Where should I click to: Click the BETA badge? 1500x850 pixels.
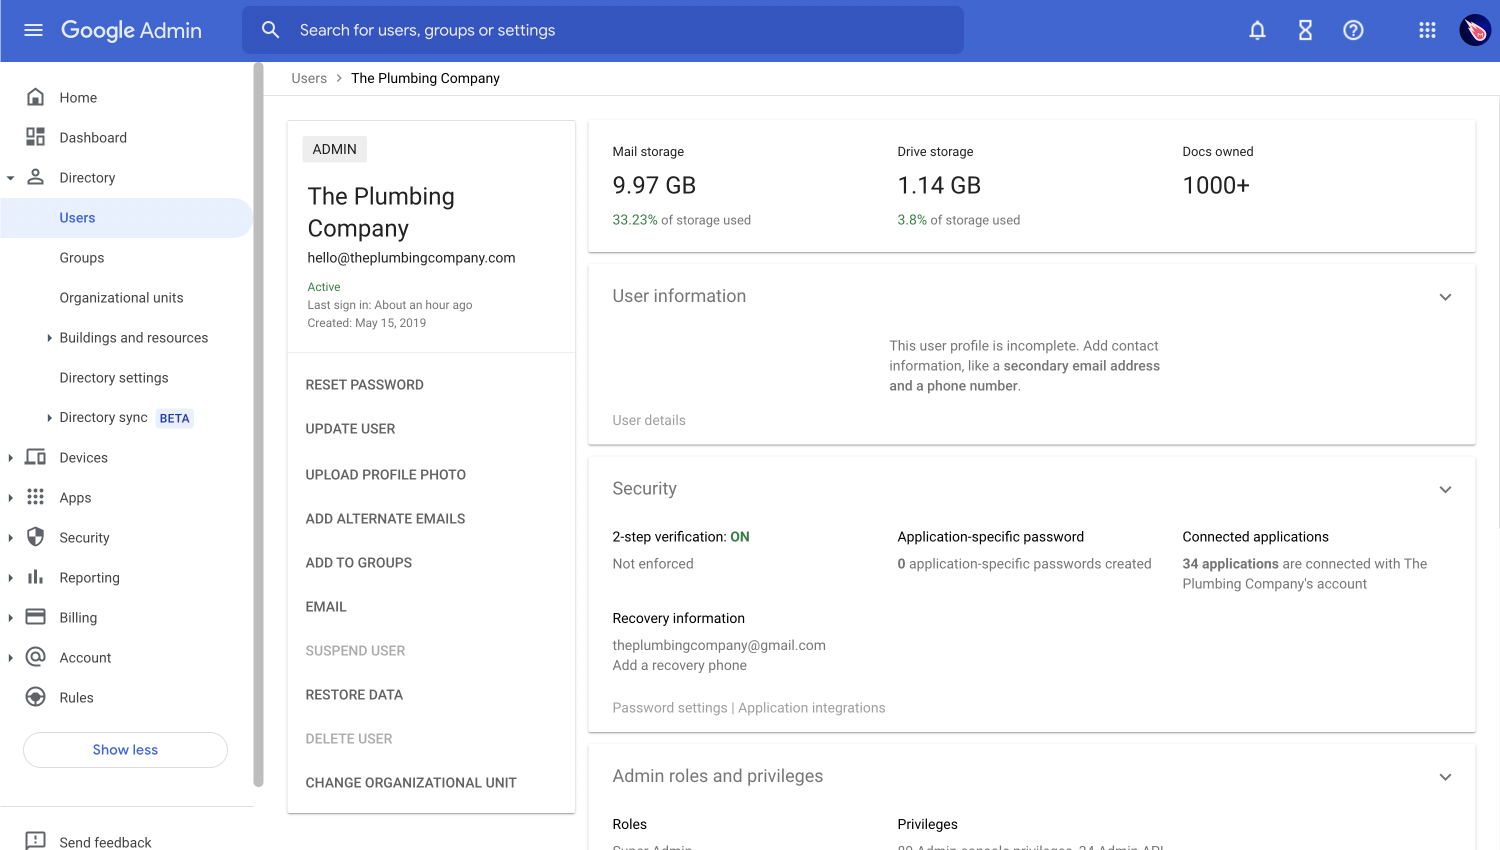[174, 418]
